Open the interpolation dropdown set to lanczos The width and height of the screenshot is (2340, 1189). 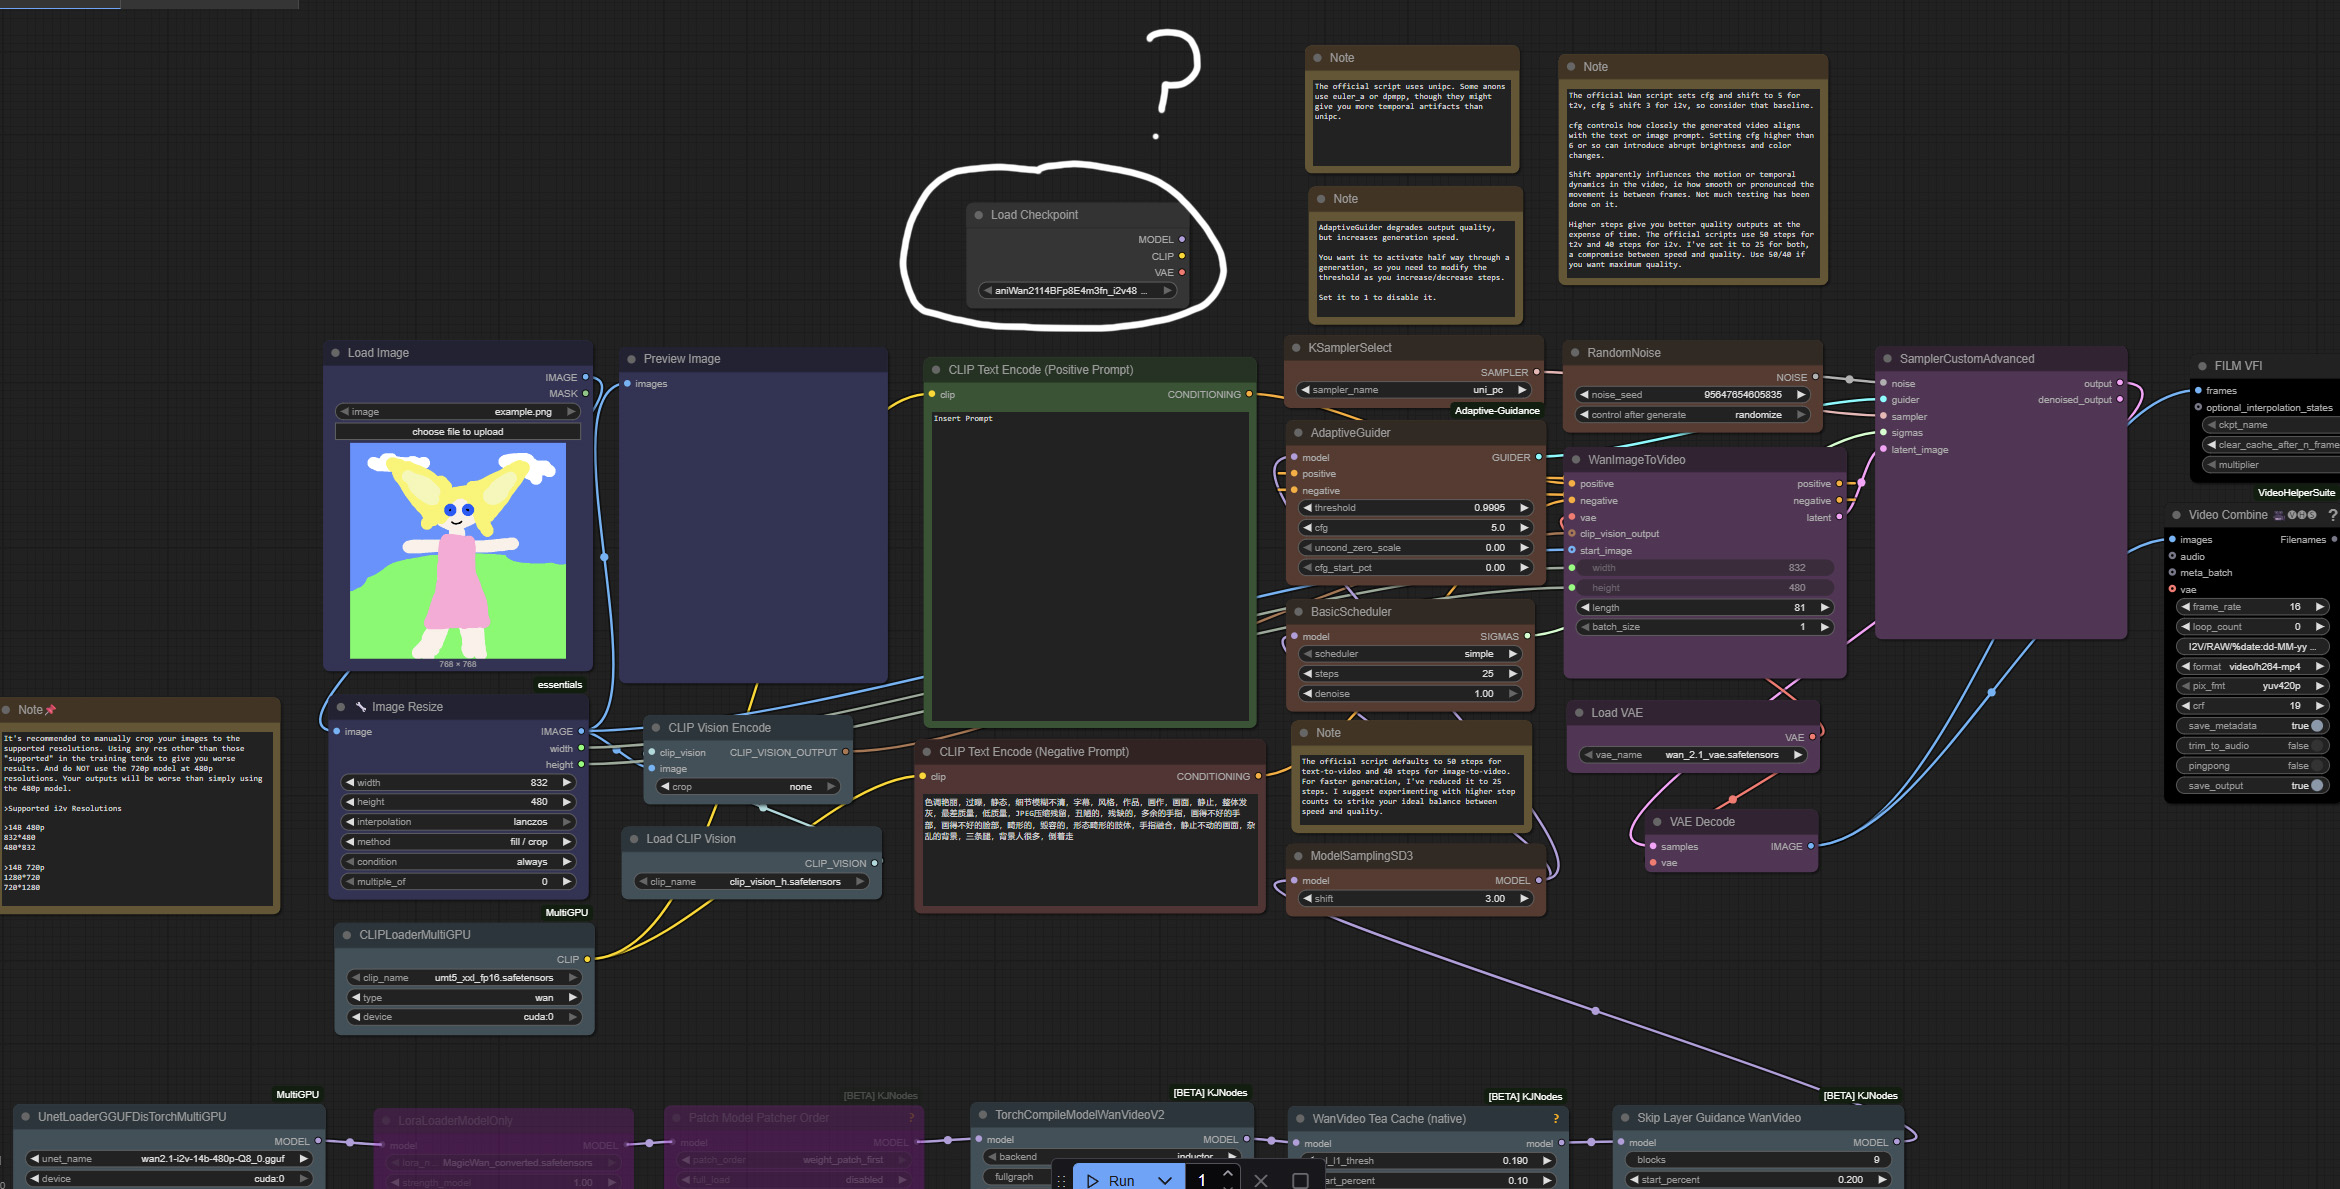pyautogui.click(x=459, y=822)
